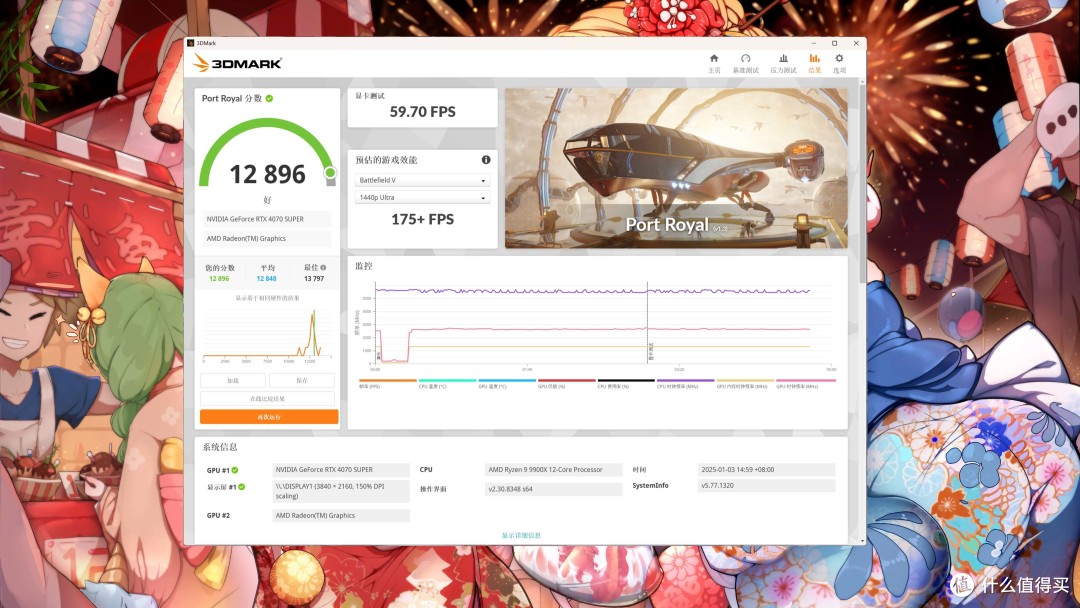
Task: Click the score distribution chart
Action: coord(267,333)
